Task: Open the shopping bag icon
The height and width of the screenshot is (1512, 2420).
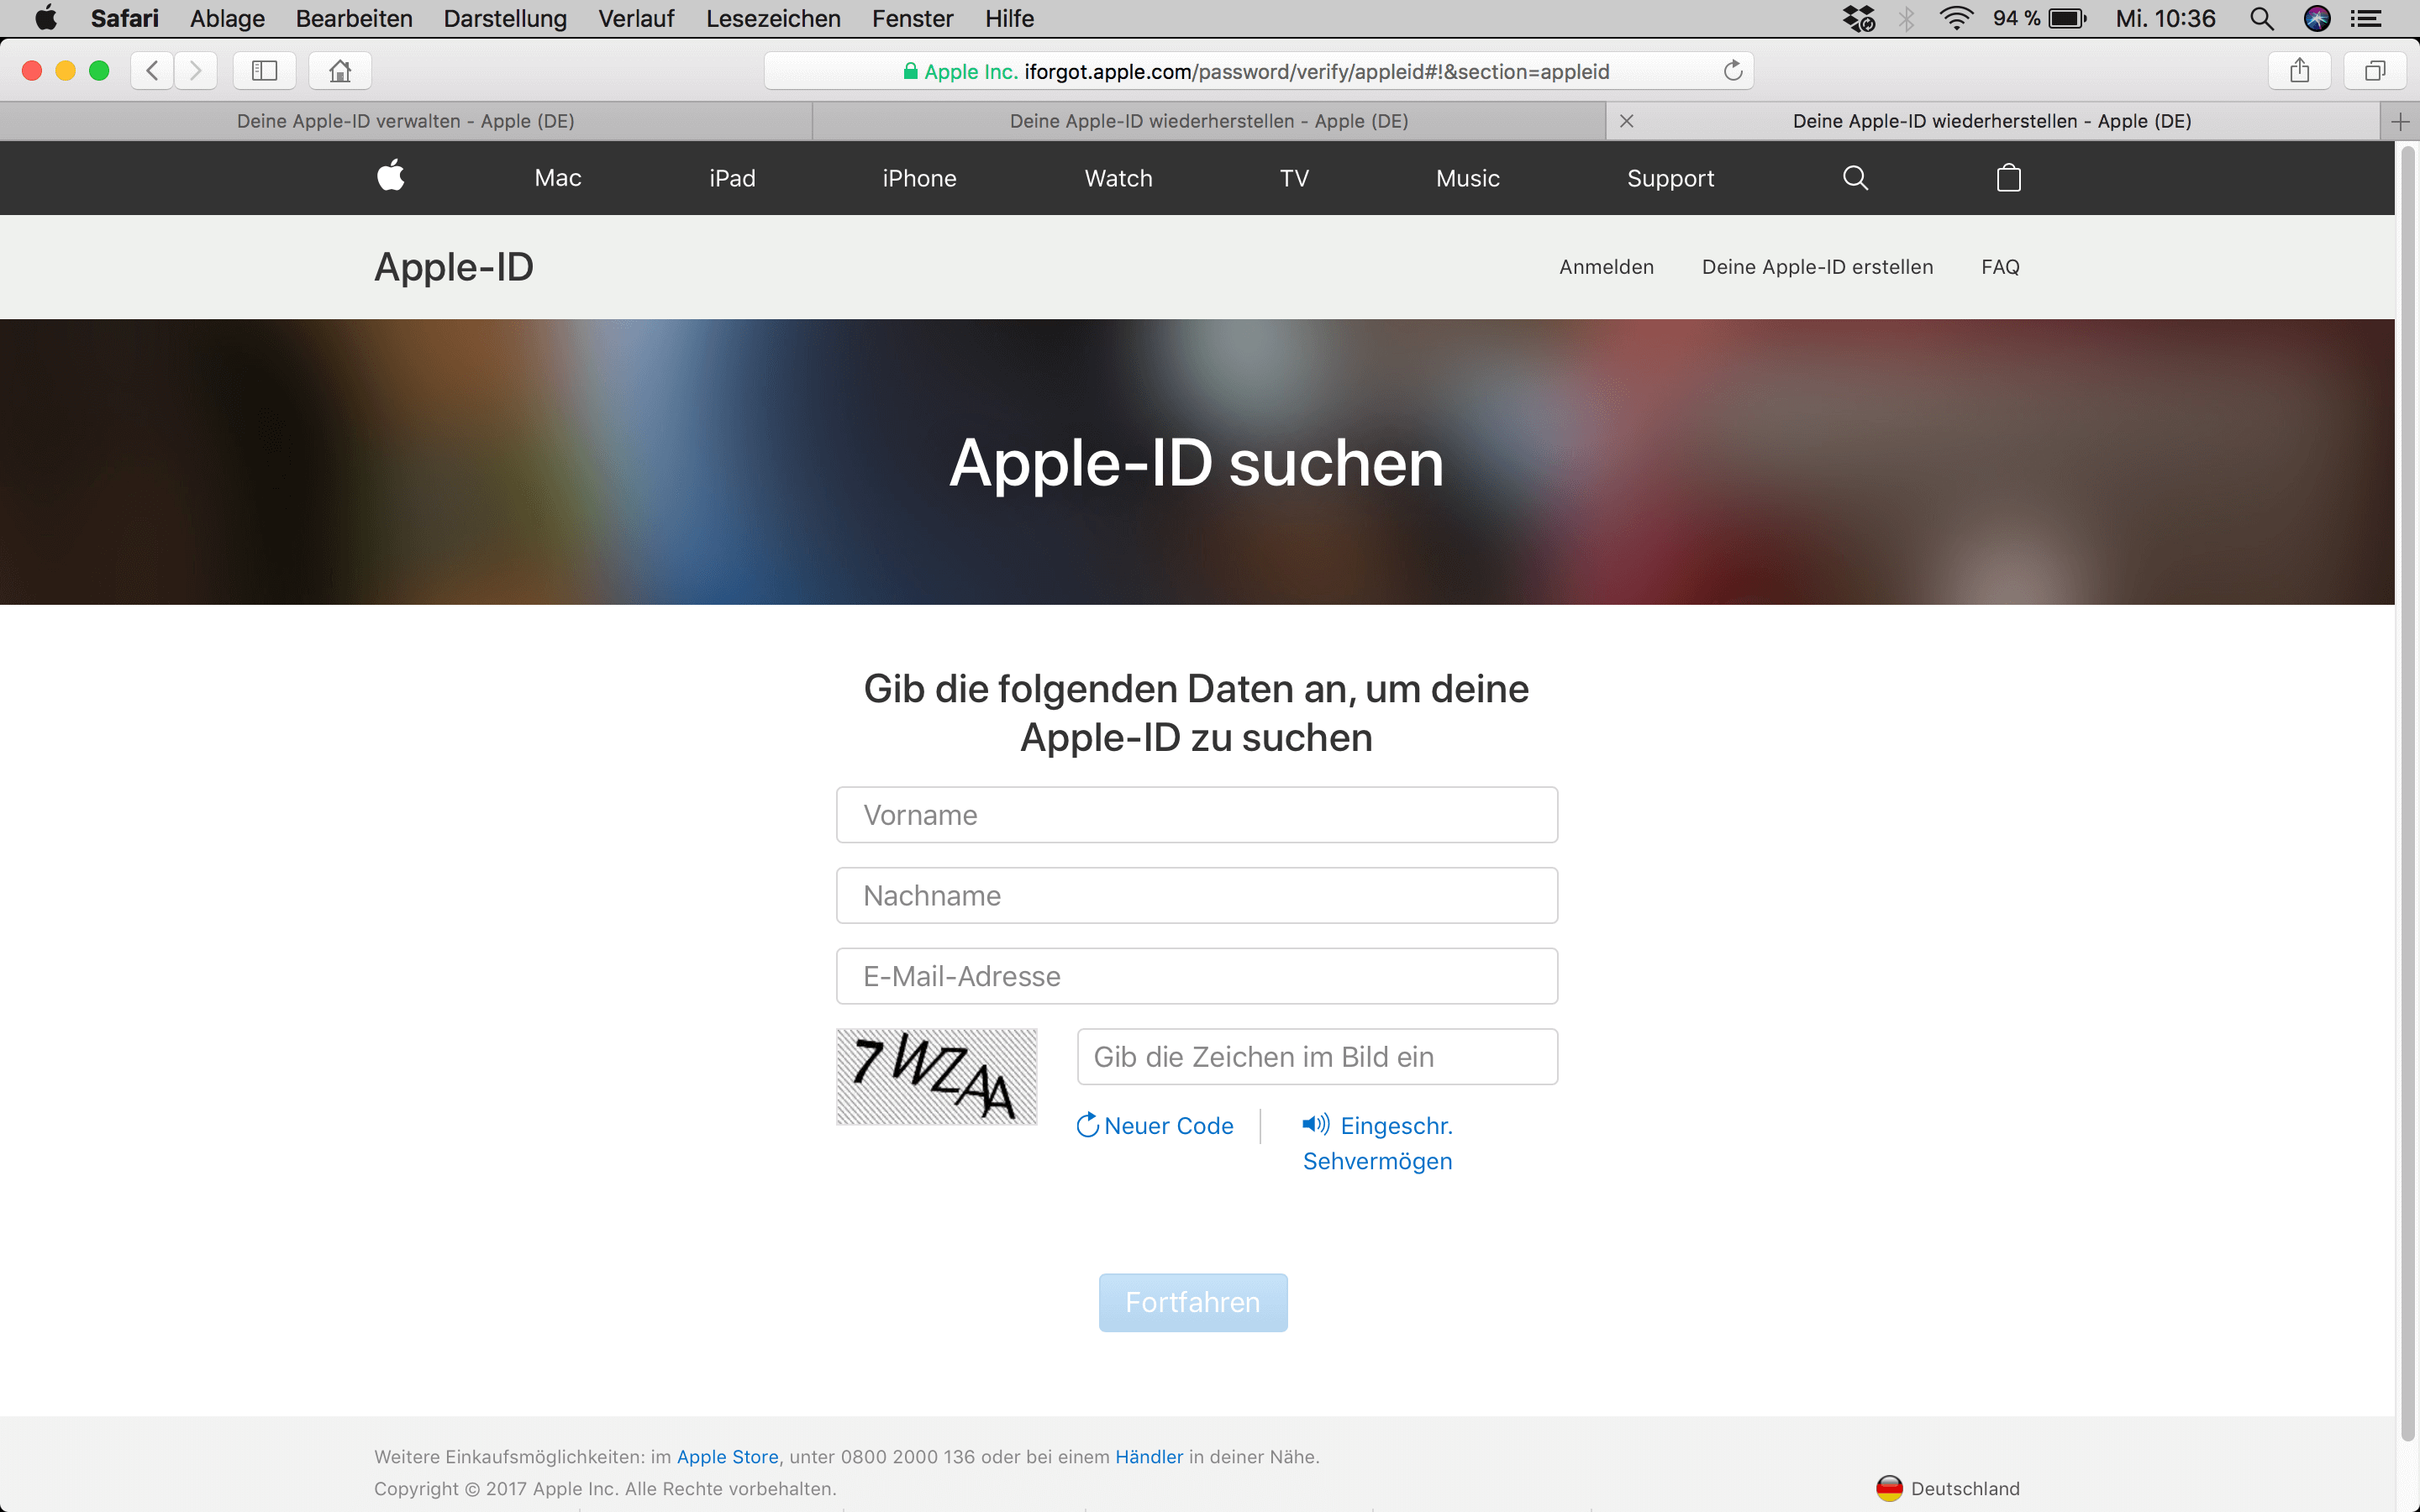Action: (x=2009, y=178)
